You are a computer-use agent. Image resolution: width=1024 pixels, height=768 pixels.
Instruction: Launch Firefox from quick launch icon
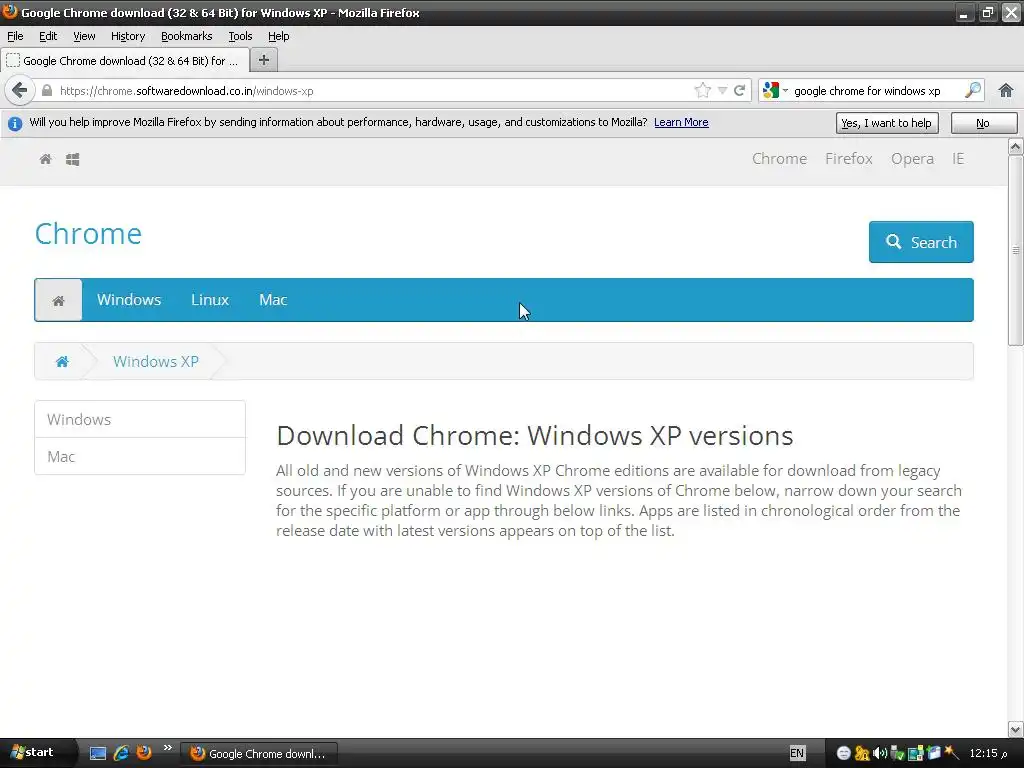(x=144, y=753)
